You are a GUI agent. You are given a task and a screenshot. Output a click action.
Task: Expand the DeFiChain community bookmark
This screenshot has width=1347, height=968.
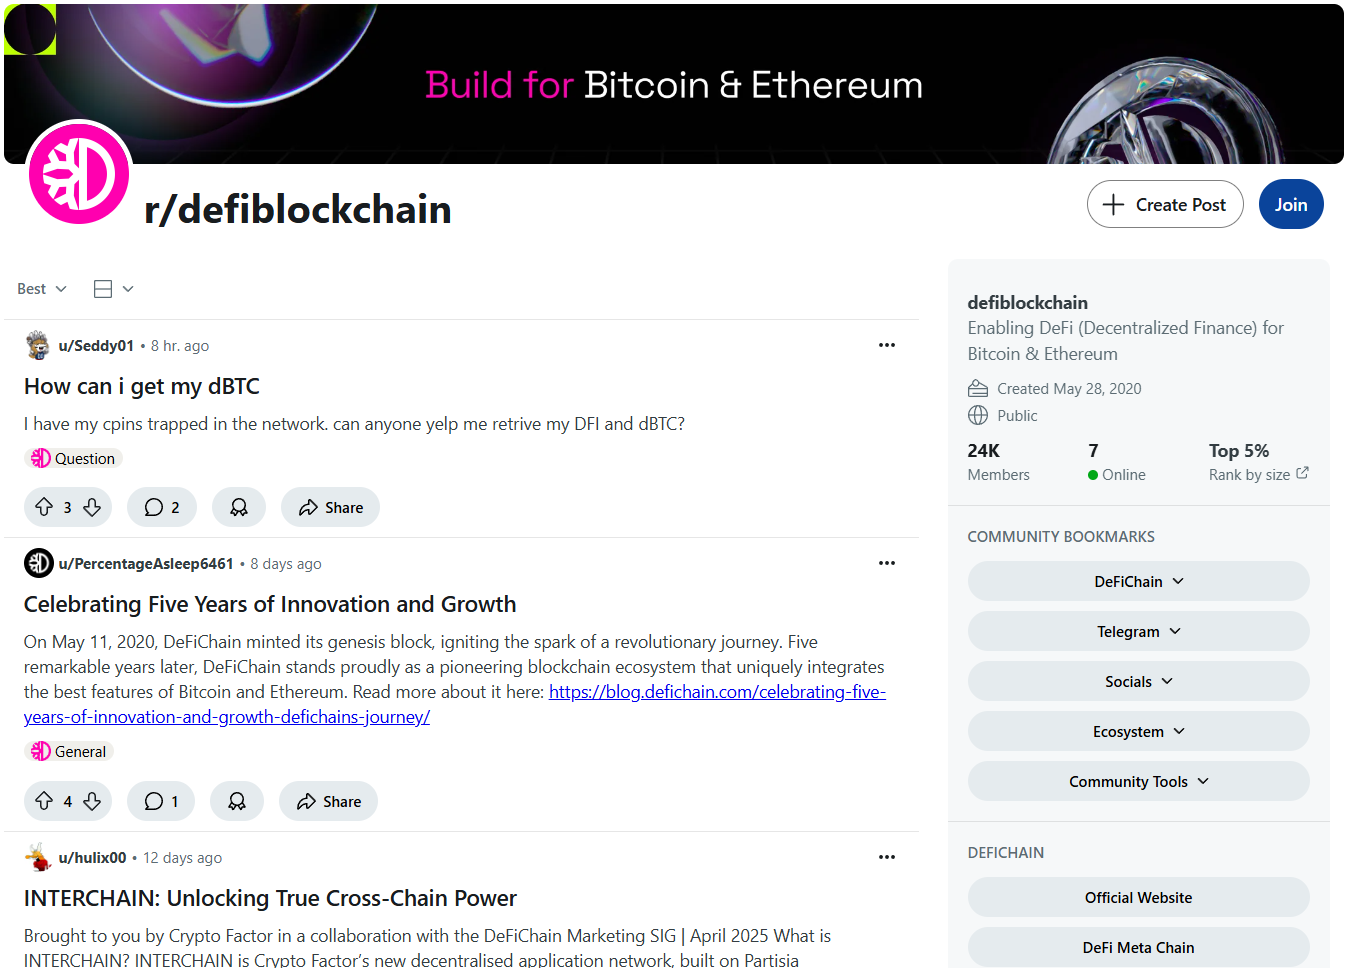pyautogui.click(x=1138, y=581)
